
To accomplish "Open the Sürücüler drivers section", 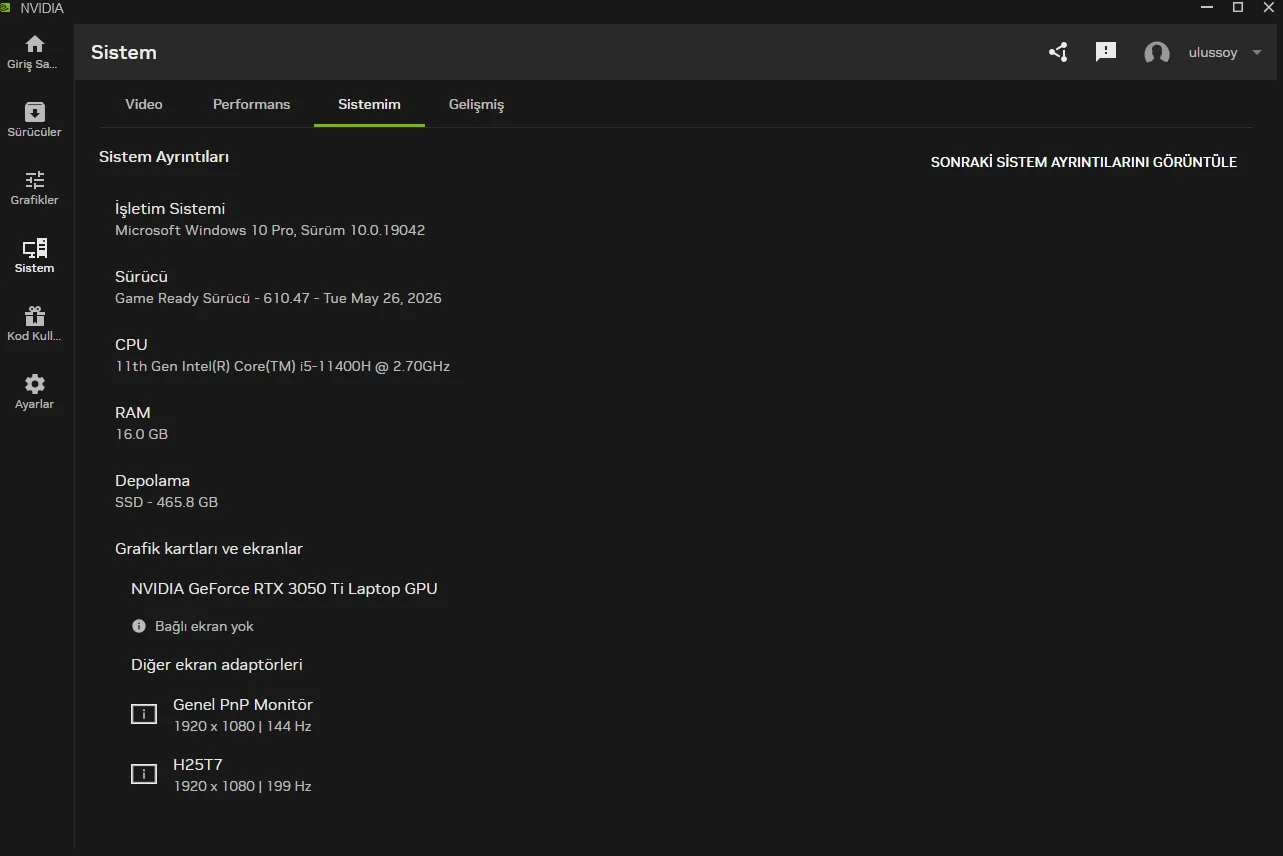I will point(35,112).
